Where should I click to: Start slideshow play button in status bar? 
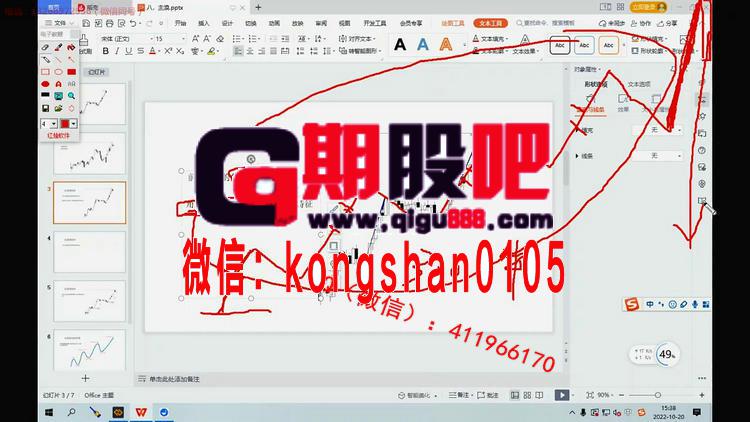tap(562, 395)
